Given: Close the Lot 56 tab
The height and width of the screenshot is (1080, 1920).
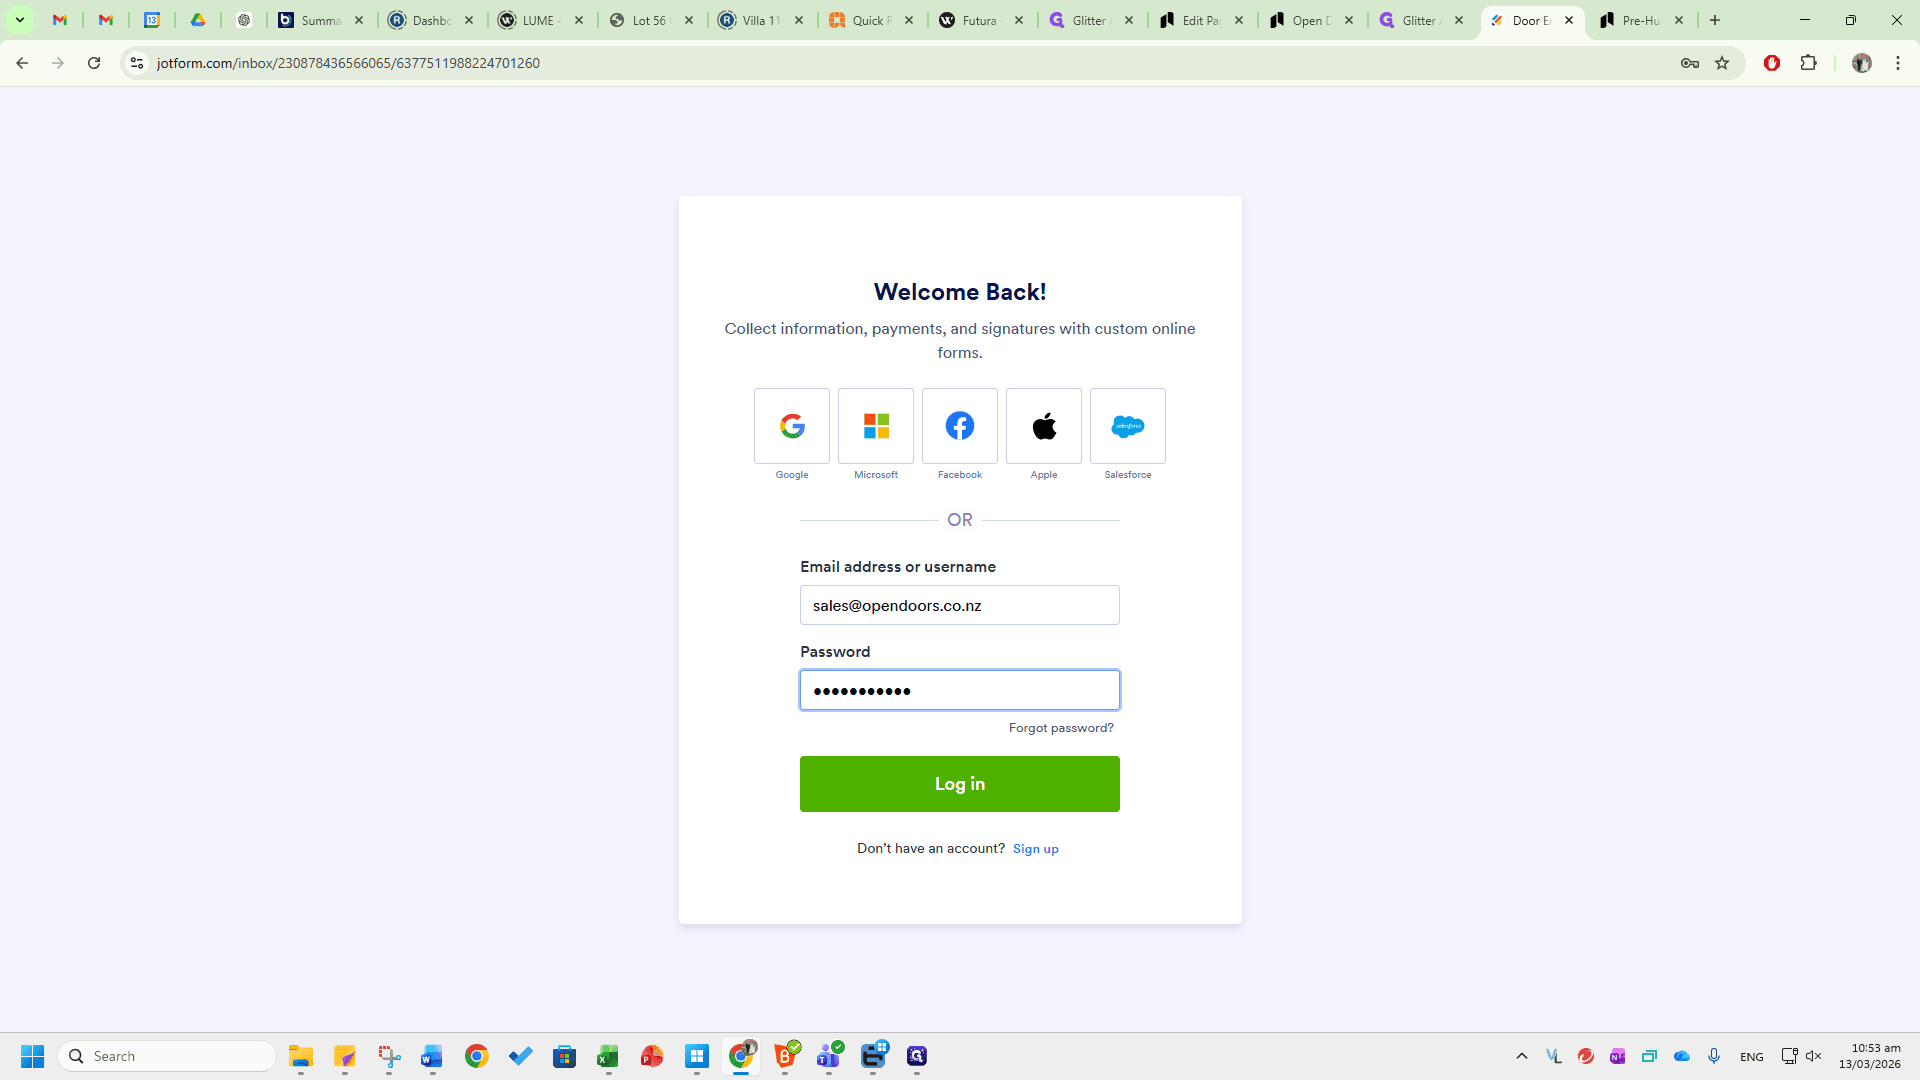Looking at the screenshot, I should 689,20.
